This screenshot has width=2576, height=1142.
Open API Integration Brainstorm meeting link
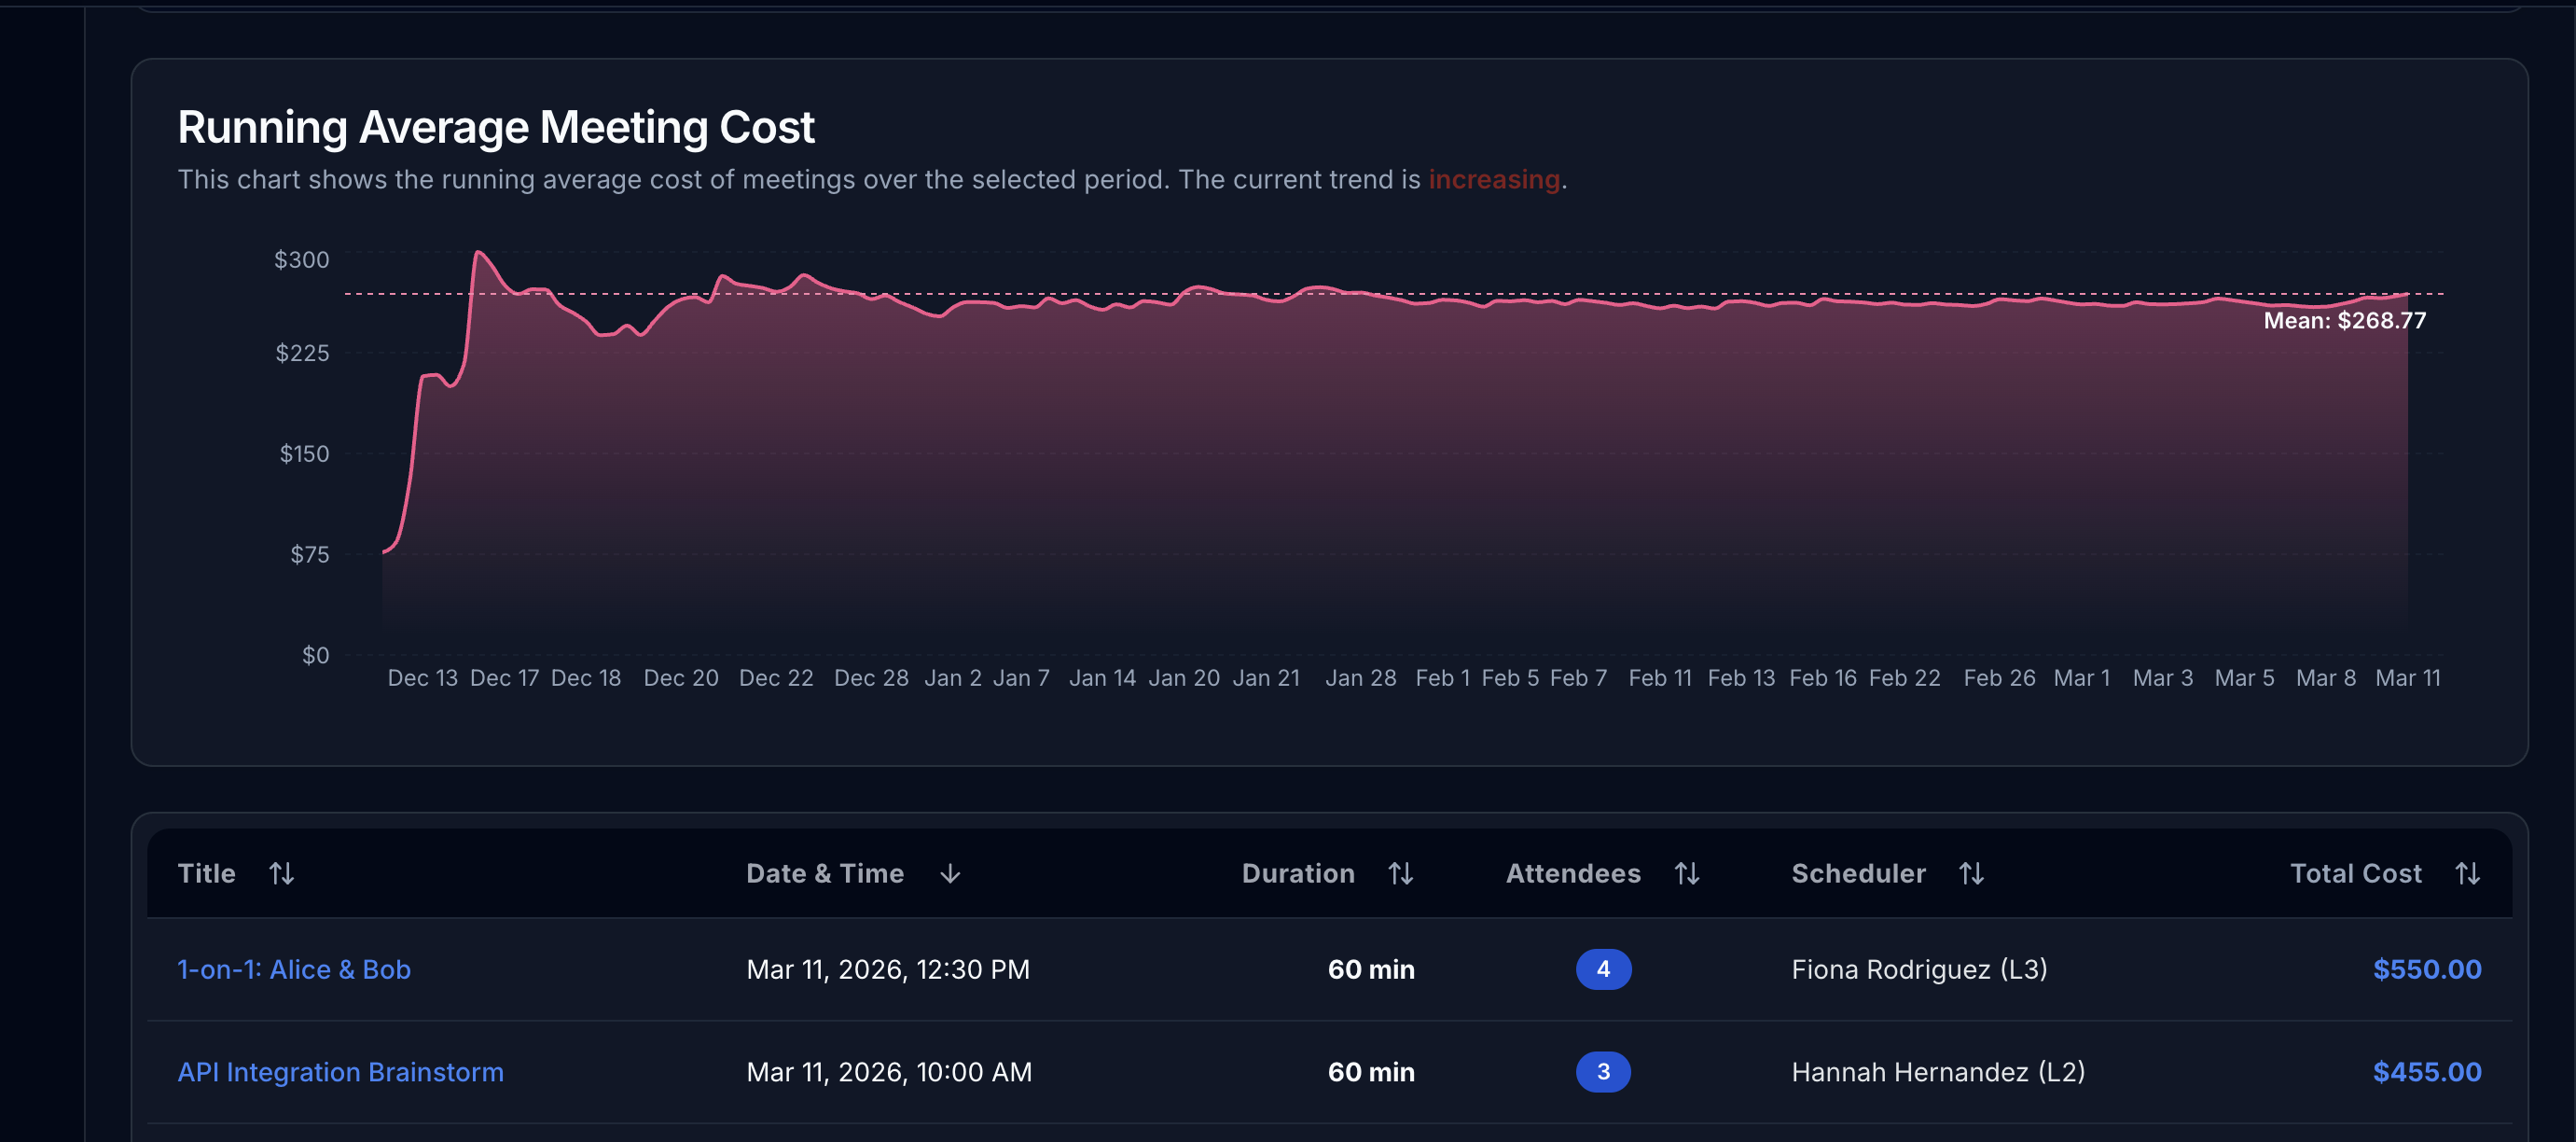click(340, 1072)
